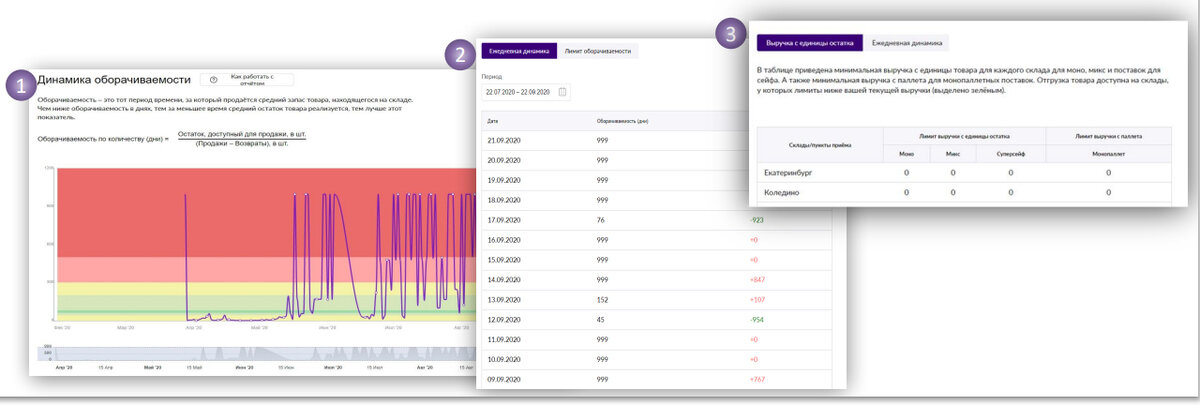This screenshot has width=1200, height=405.
Task: Select the 'Выручка с единицы остатка' tab
Action: [x=811, y=43]
